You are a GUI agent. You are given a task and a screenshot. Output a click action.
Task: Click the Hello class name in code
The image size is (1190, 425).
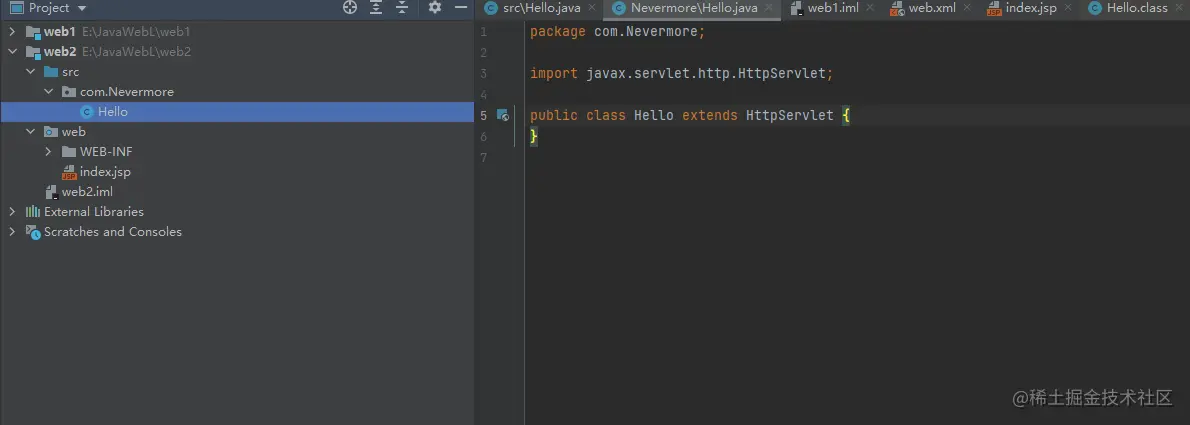[x=653, y=115]
